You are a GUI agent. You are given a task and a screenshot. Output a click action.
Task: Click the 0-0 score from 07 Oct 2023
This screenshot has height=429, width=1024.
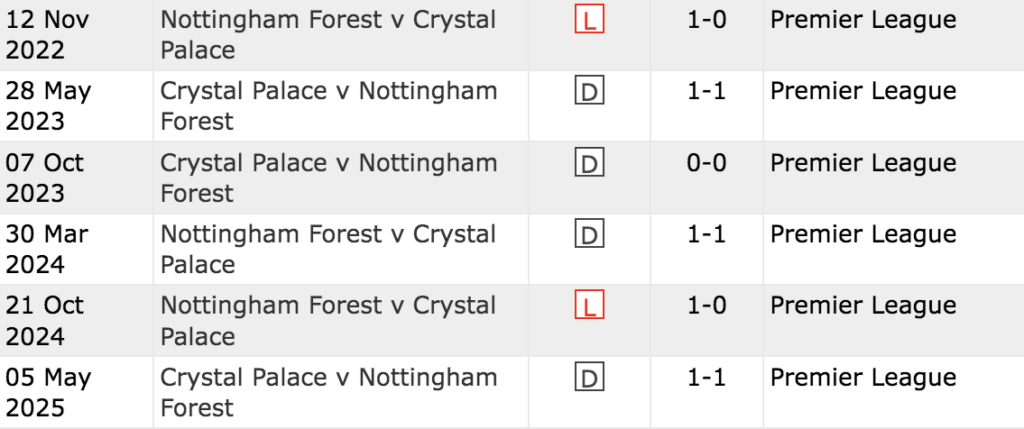[707, 163]
